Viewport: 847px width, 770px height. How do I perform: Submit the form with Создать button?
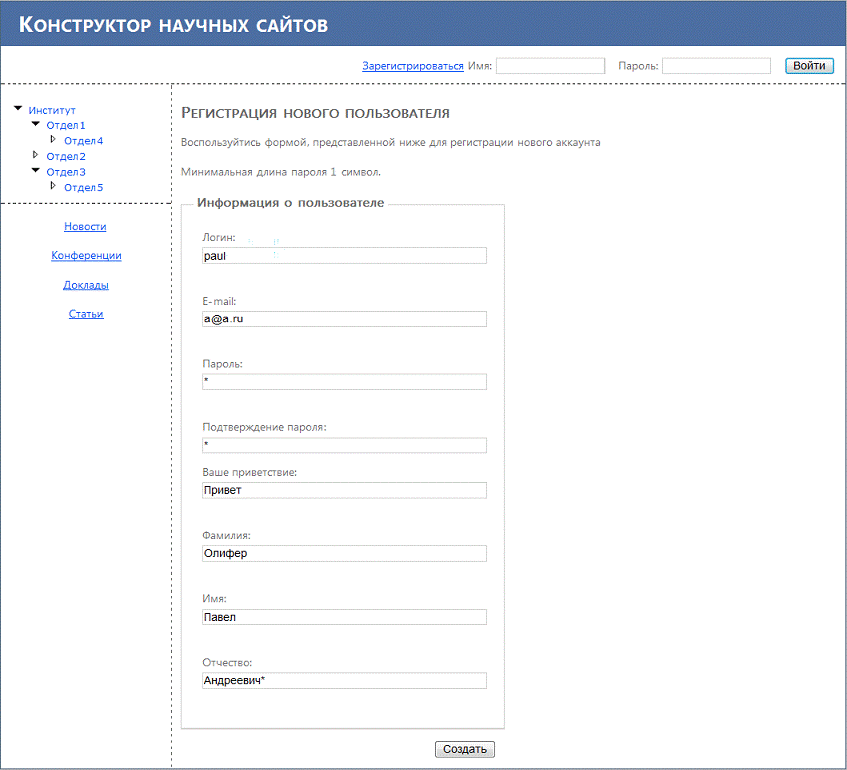465,749
